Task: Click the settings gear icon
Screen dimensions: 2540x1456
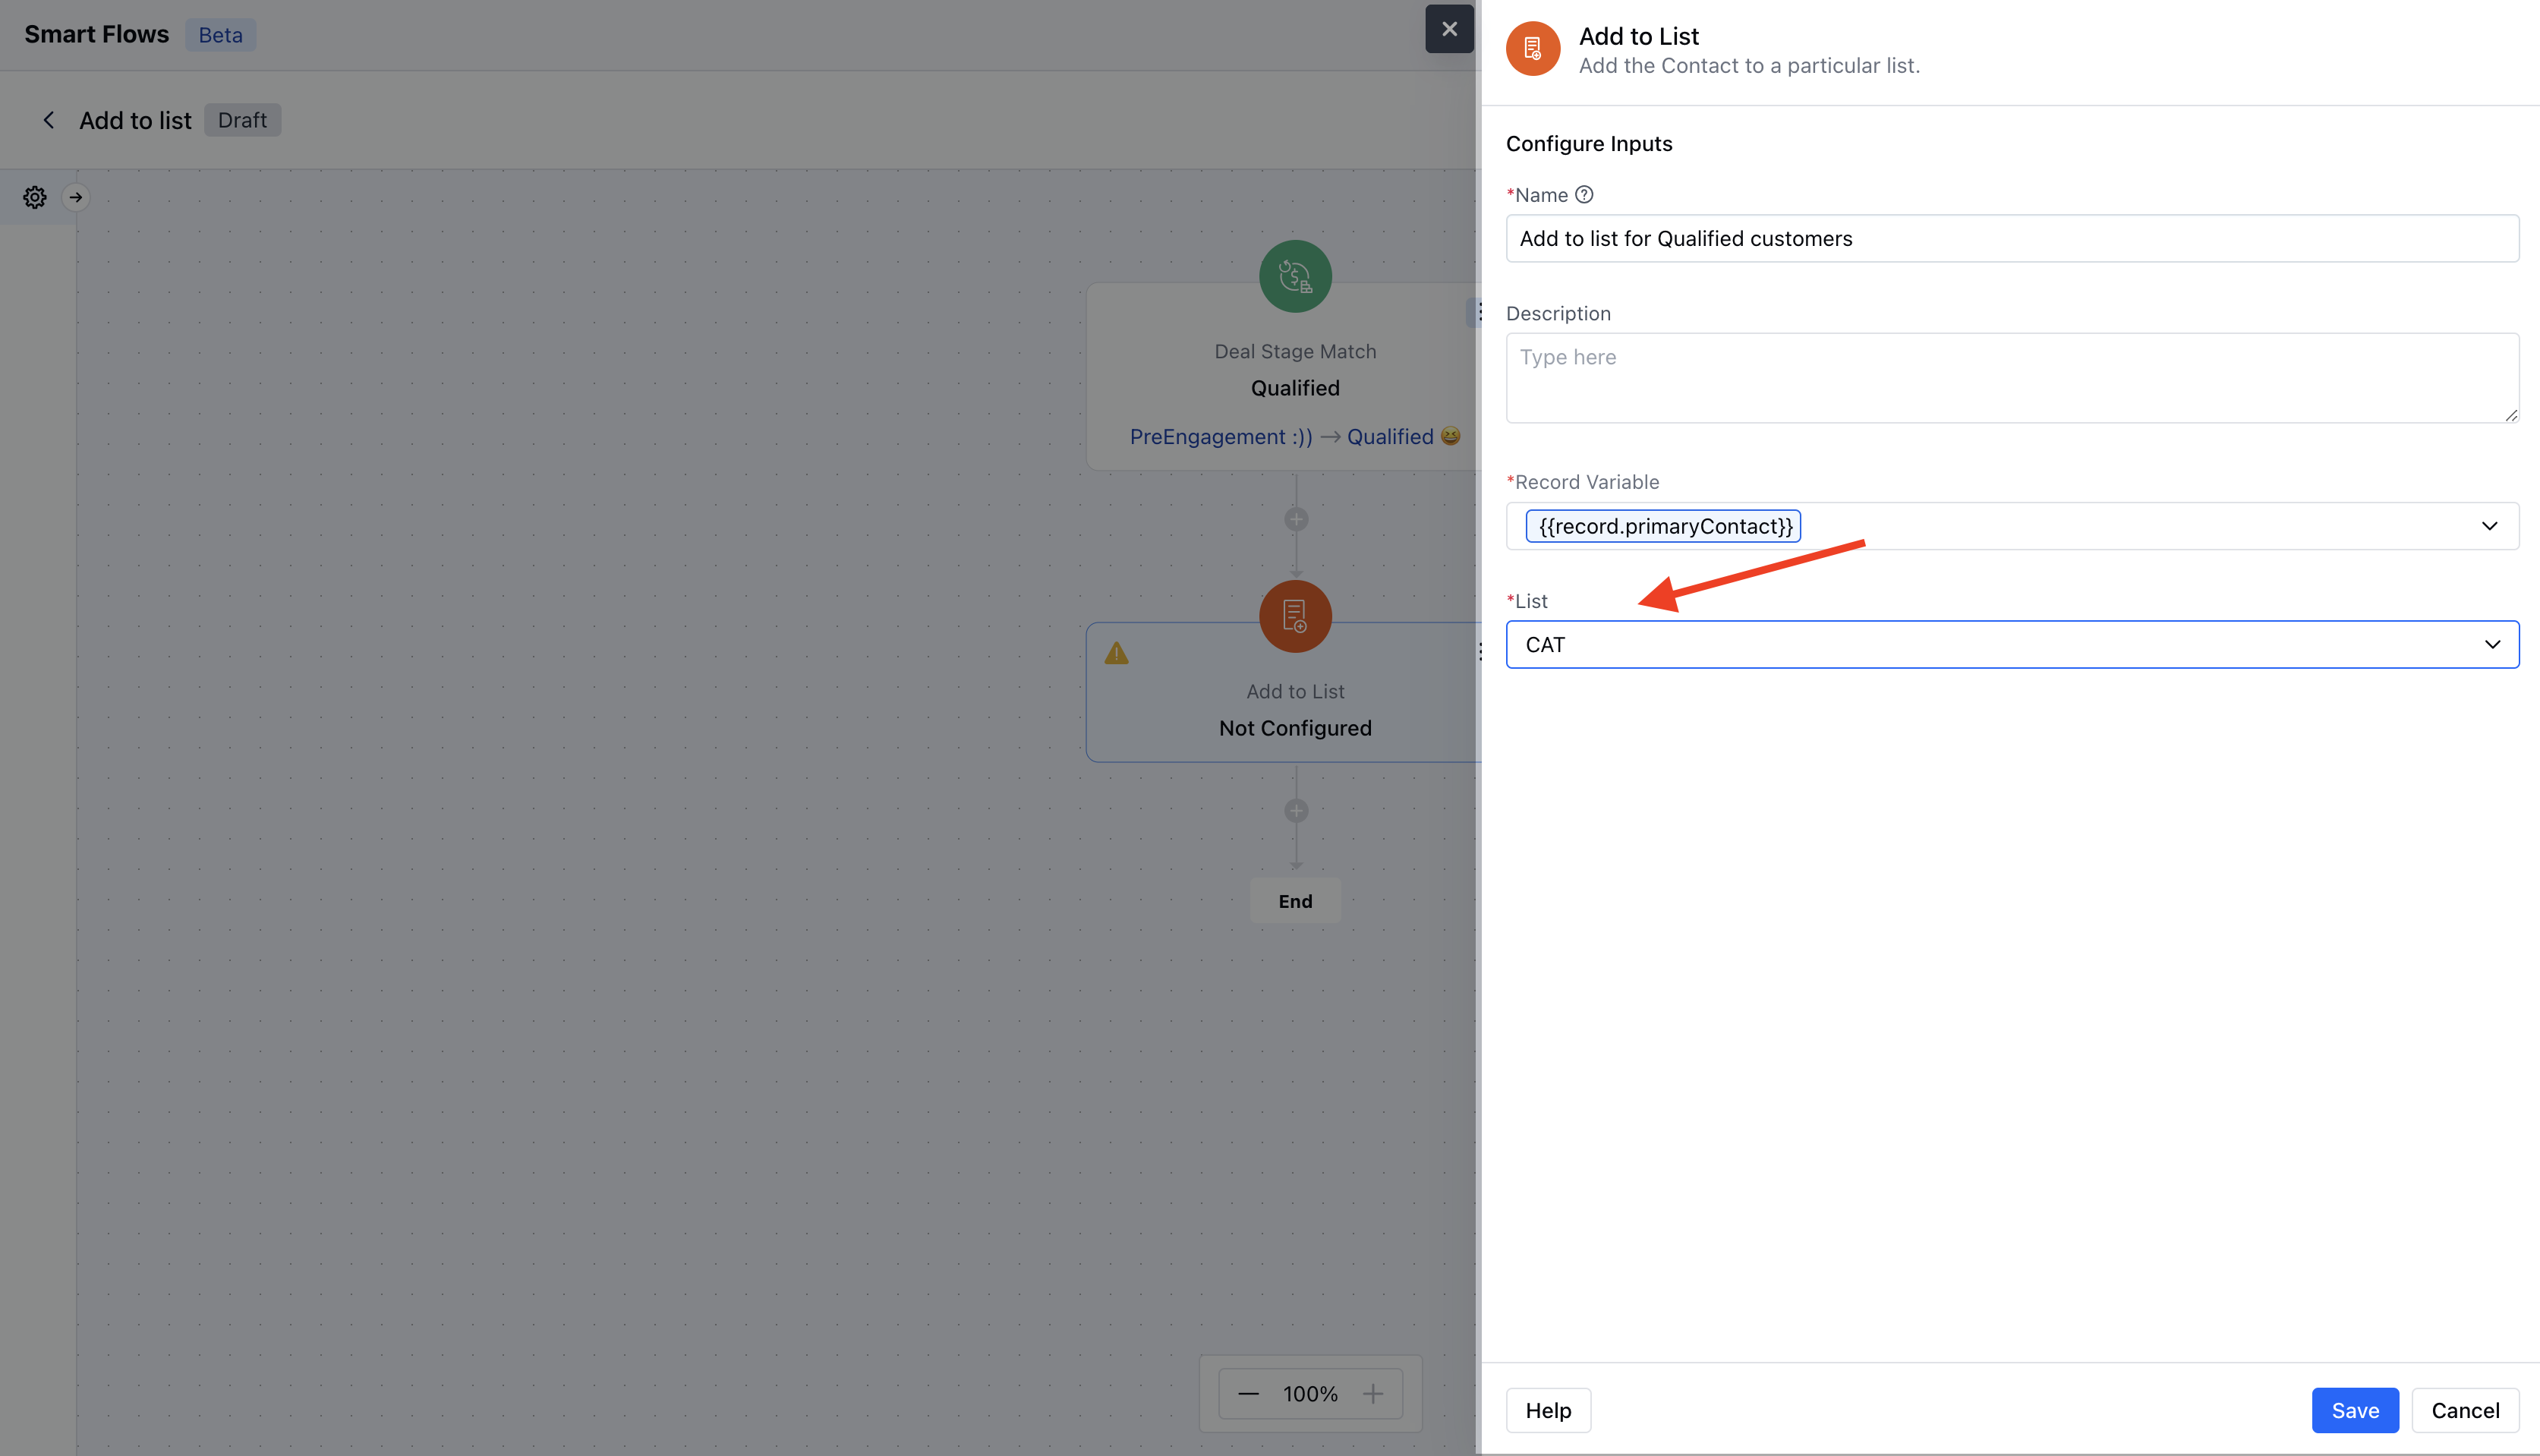Action: point(35,197)
